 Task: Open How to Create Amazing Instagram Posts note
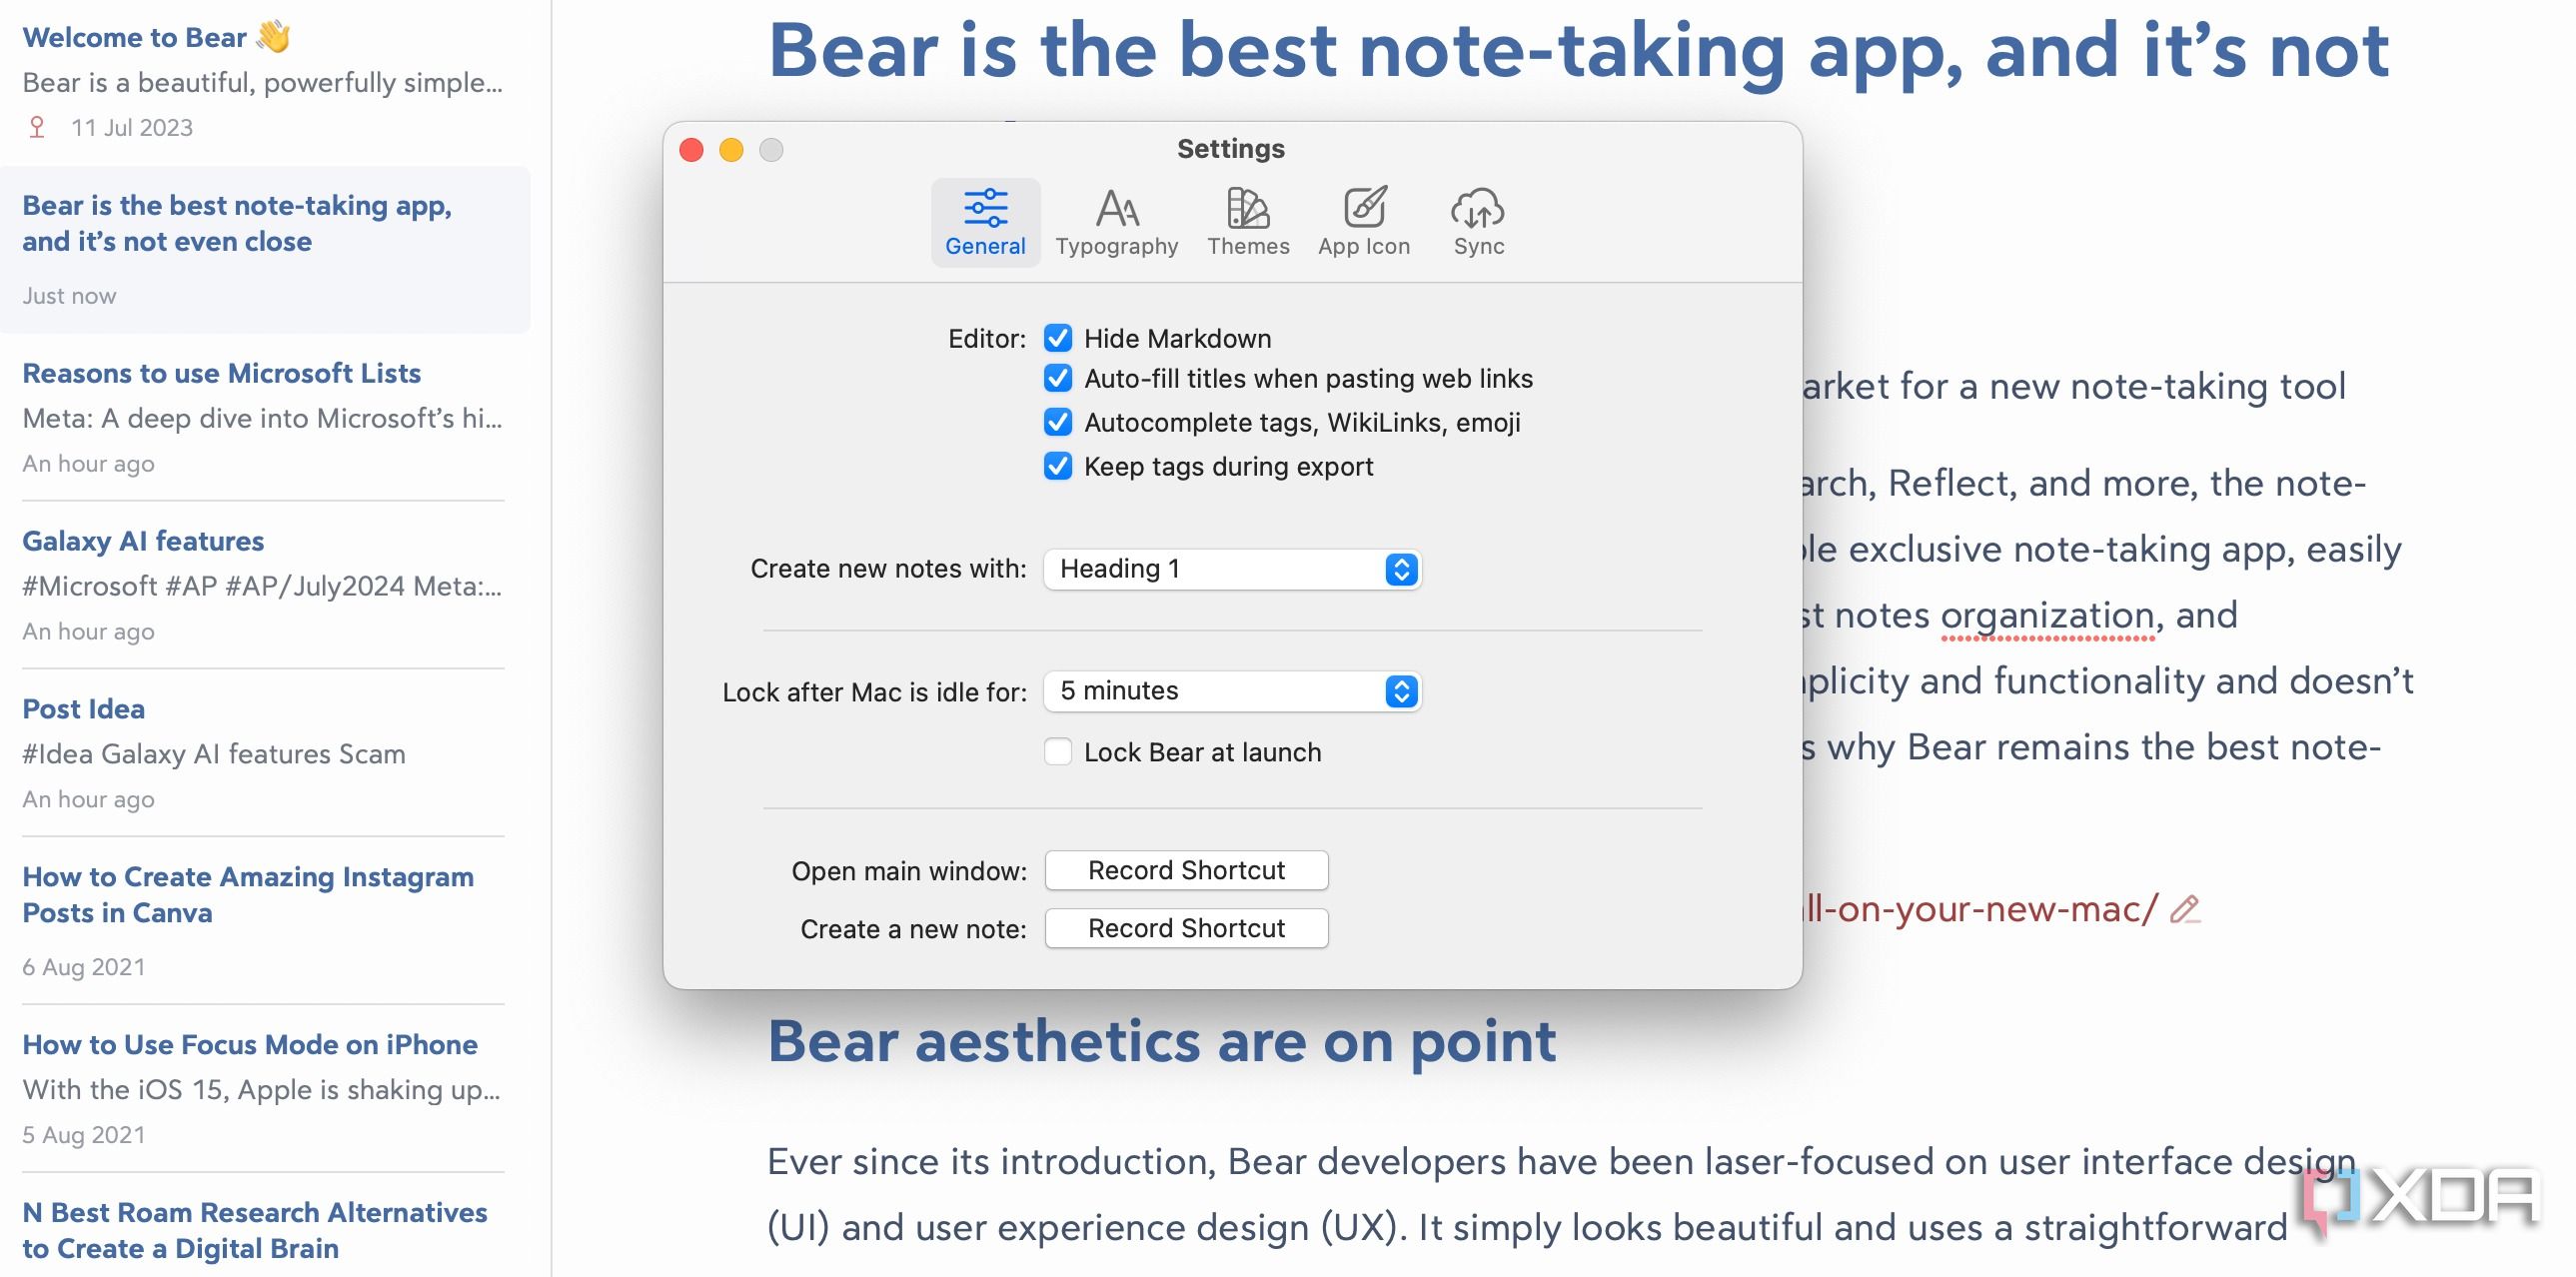[x=263, y=921]
